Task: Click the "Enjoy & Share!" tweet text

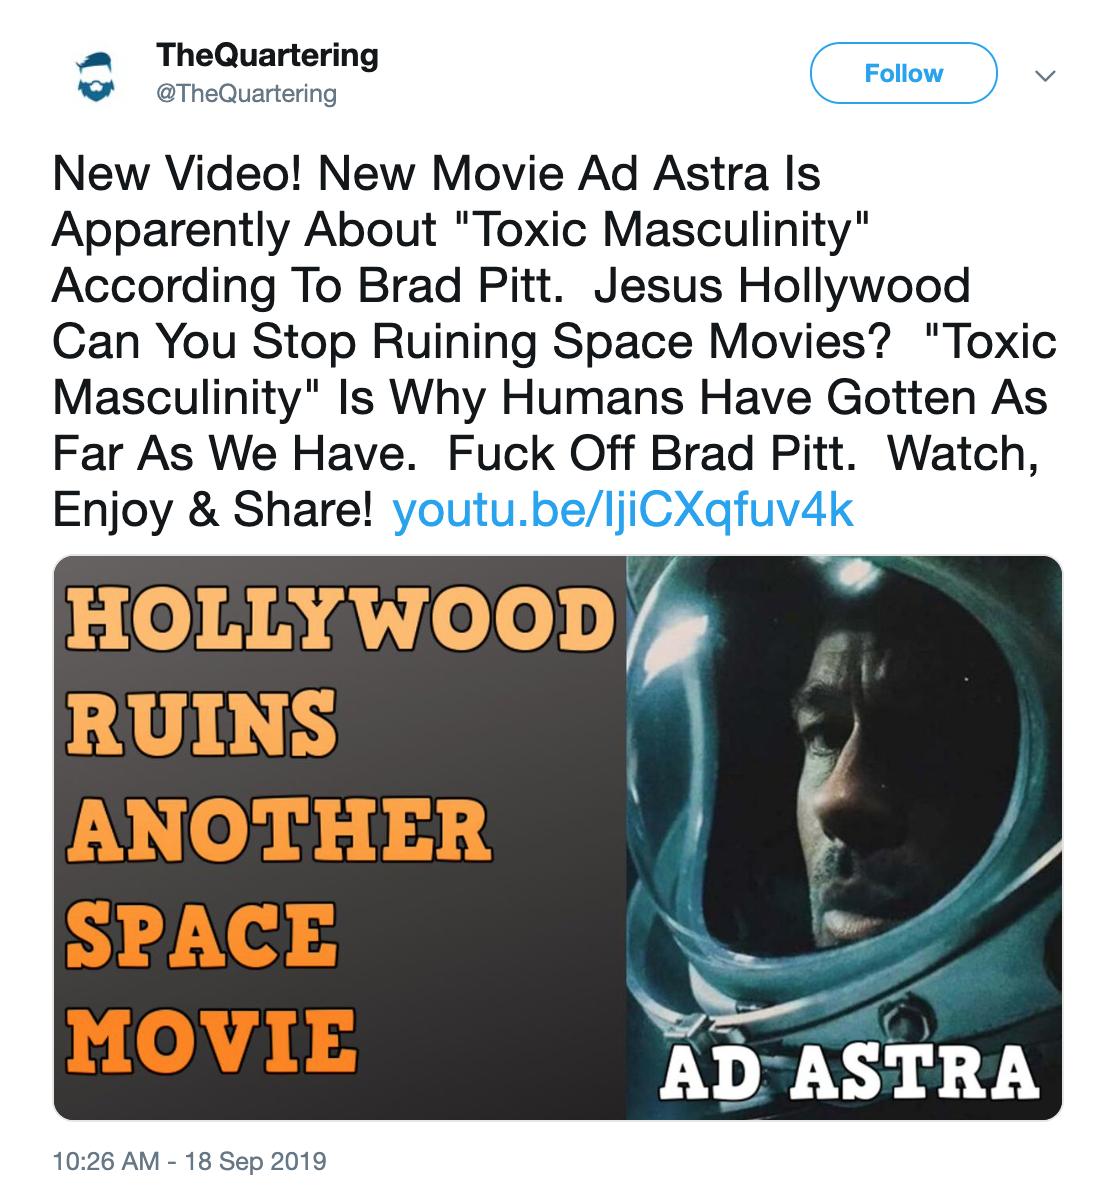Action: click(x=213, y=511)
